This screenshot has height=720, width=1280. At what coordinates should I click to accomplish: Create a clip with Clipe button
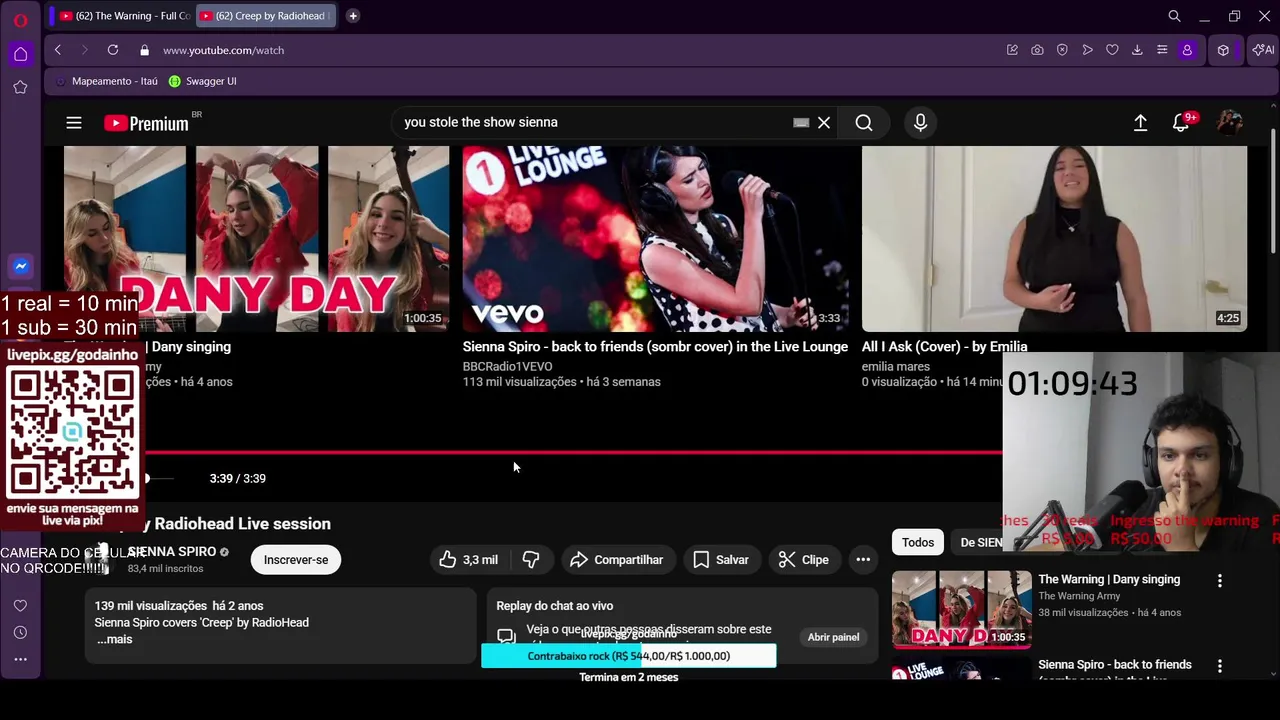803,560
